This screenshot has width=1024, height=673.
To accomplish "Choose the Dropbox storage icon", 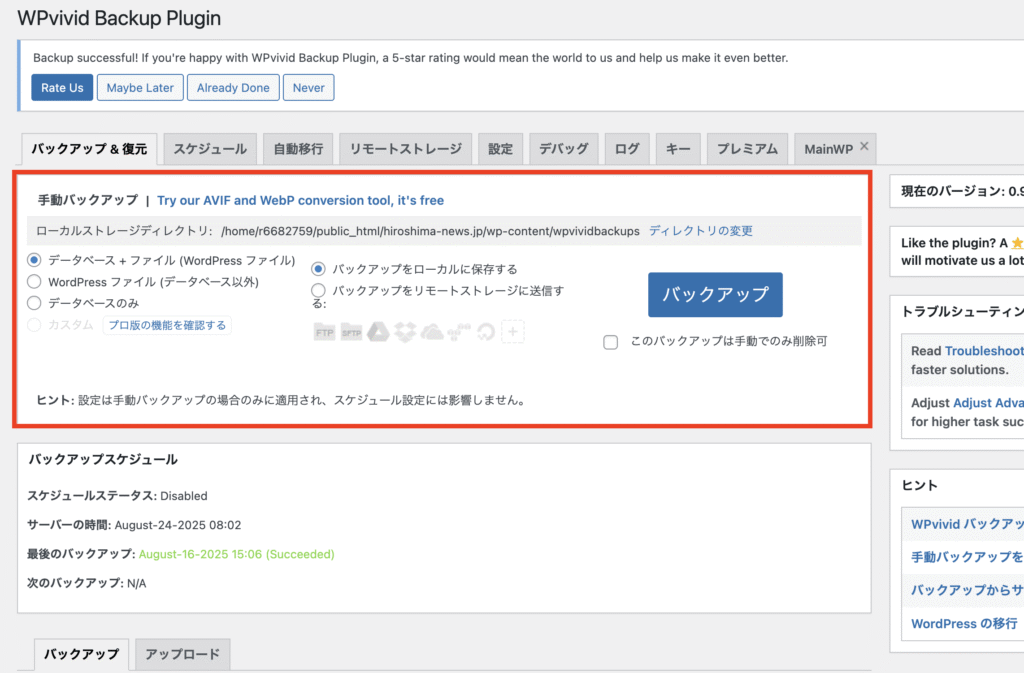I will pos(405,332).
